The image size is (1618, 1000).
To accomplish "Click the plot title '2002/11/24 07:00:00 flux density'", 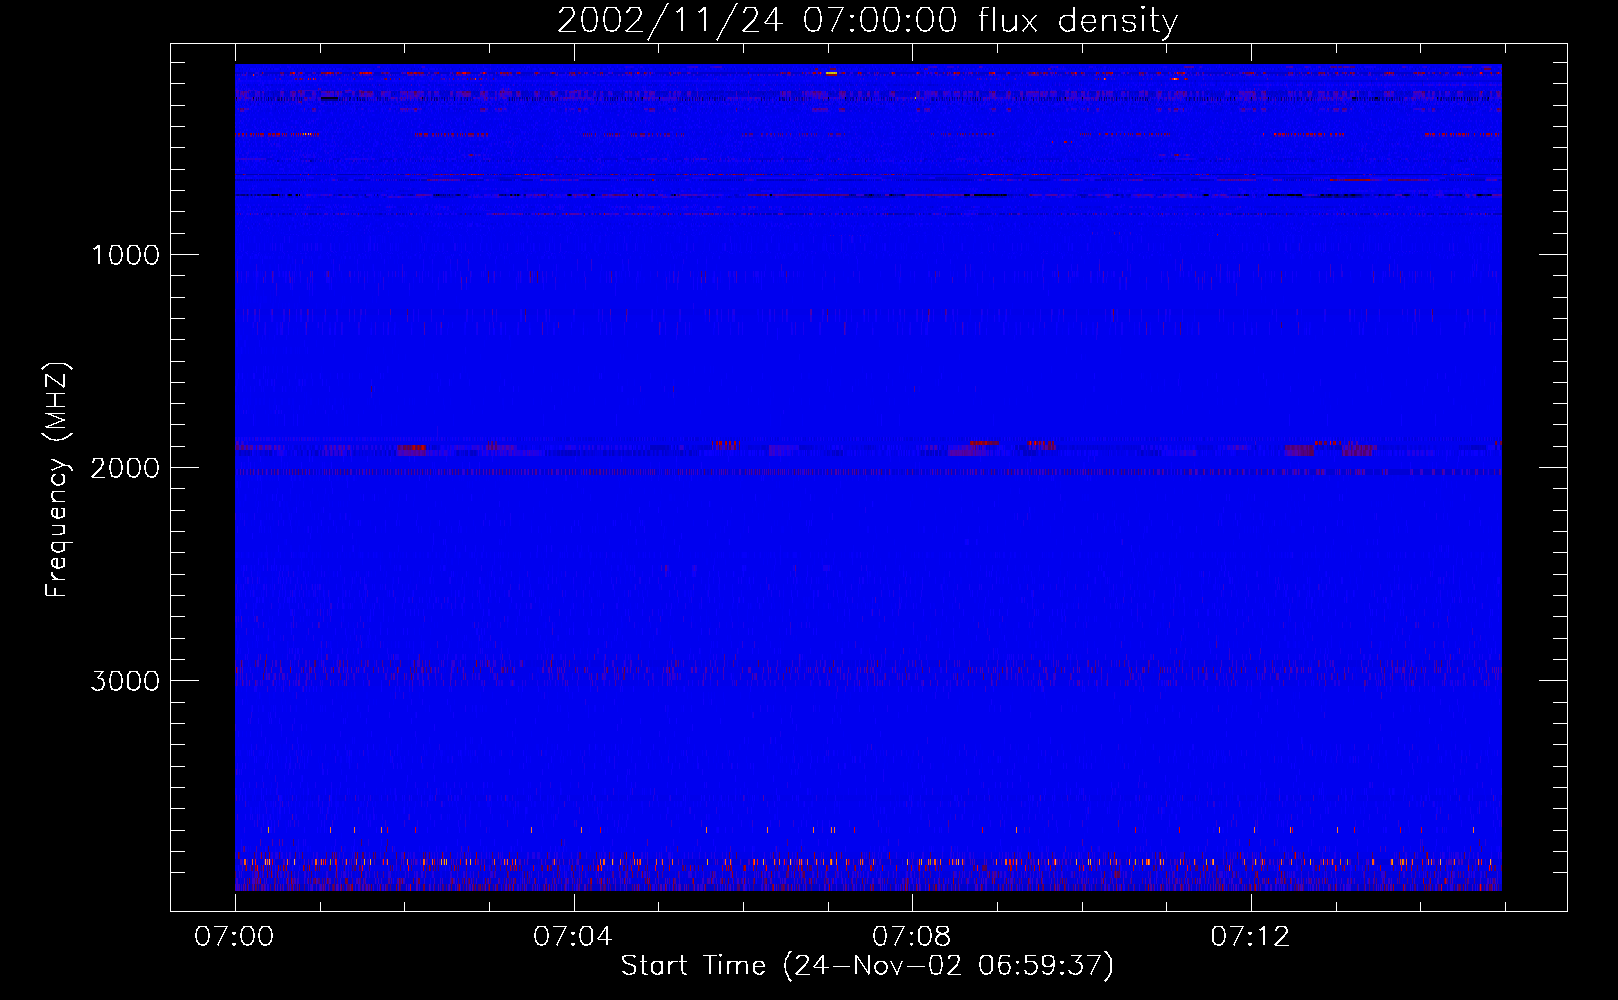I will pos(867,21).
